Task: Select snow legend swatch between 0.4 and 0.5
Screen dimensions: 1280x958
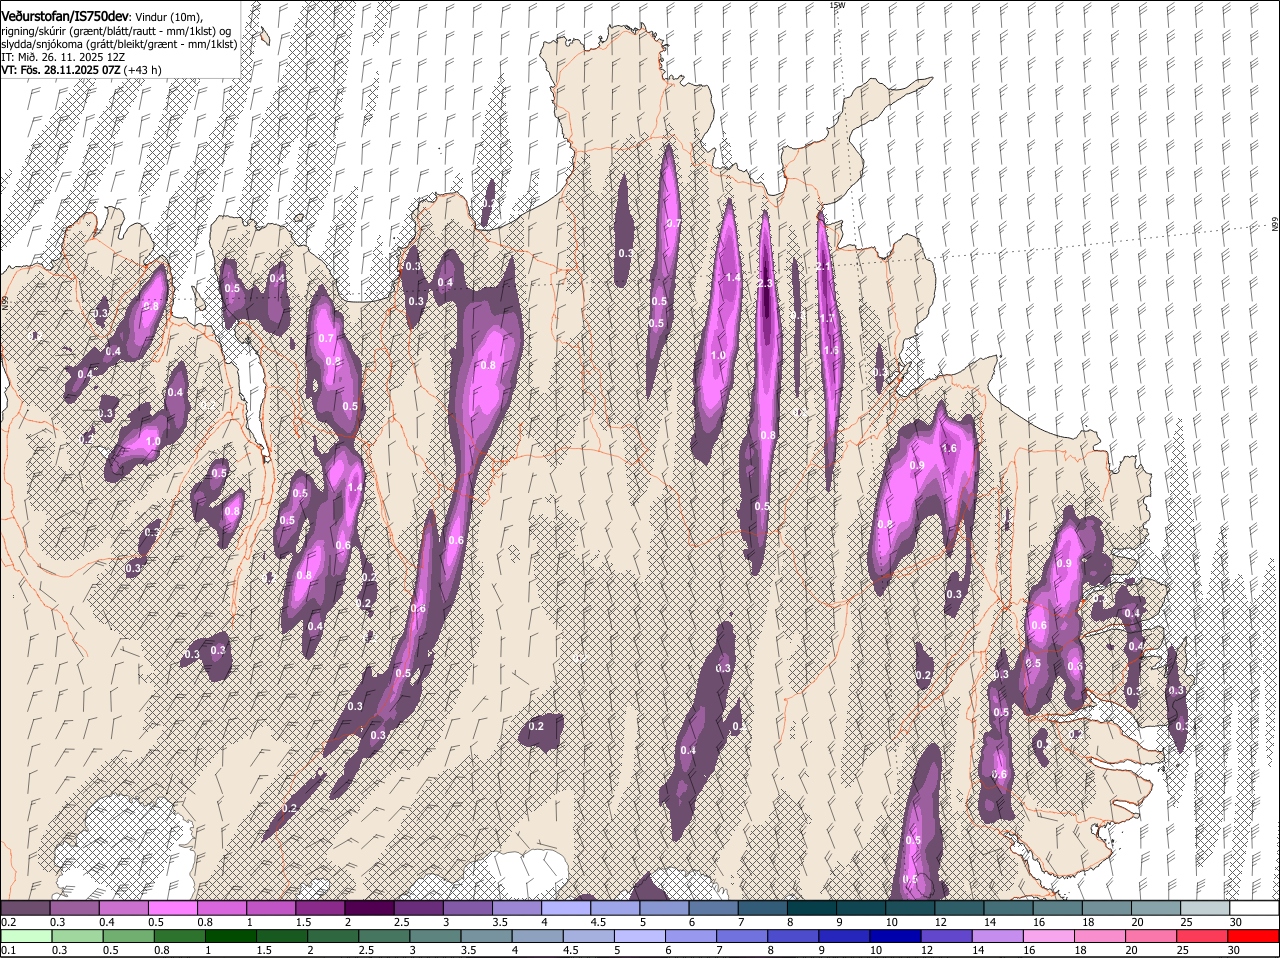Action: [123, 908]
